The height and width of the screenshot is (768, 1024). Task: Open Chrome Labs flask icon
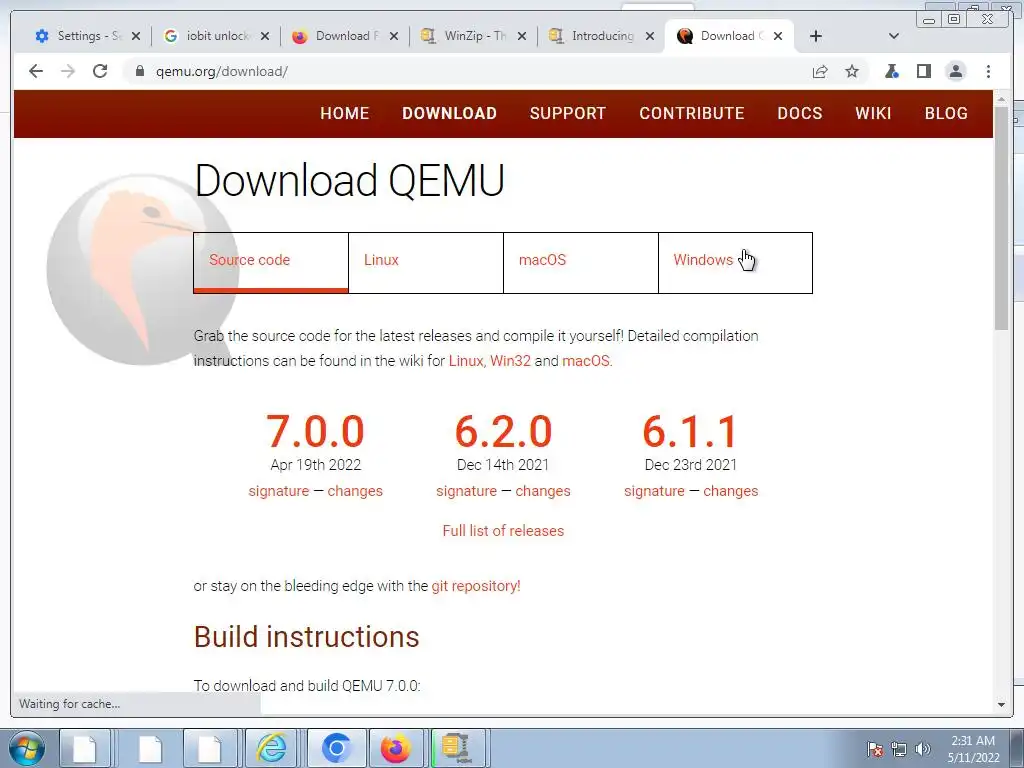point(891,71)
